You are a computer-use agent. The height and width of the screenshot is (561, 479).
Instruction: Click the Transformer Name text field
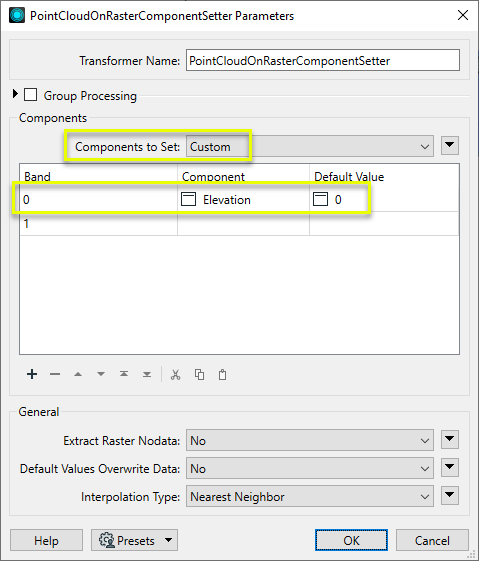pyautogui.click(x=323, y=60)
